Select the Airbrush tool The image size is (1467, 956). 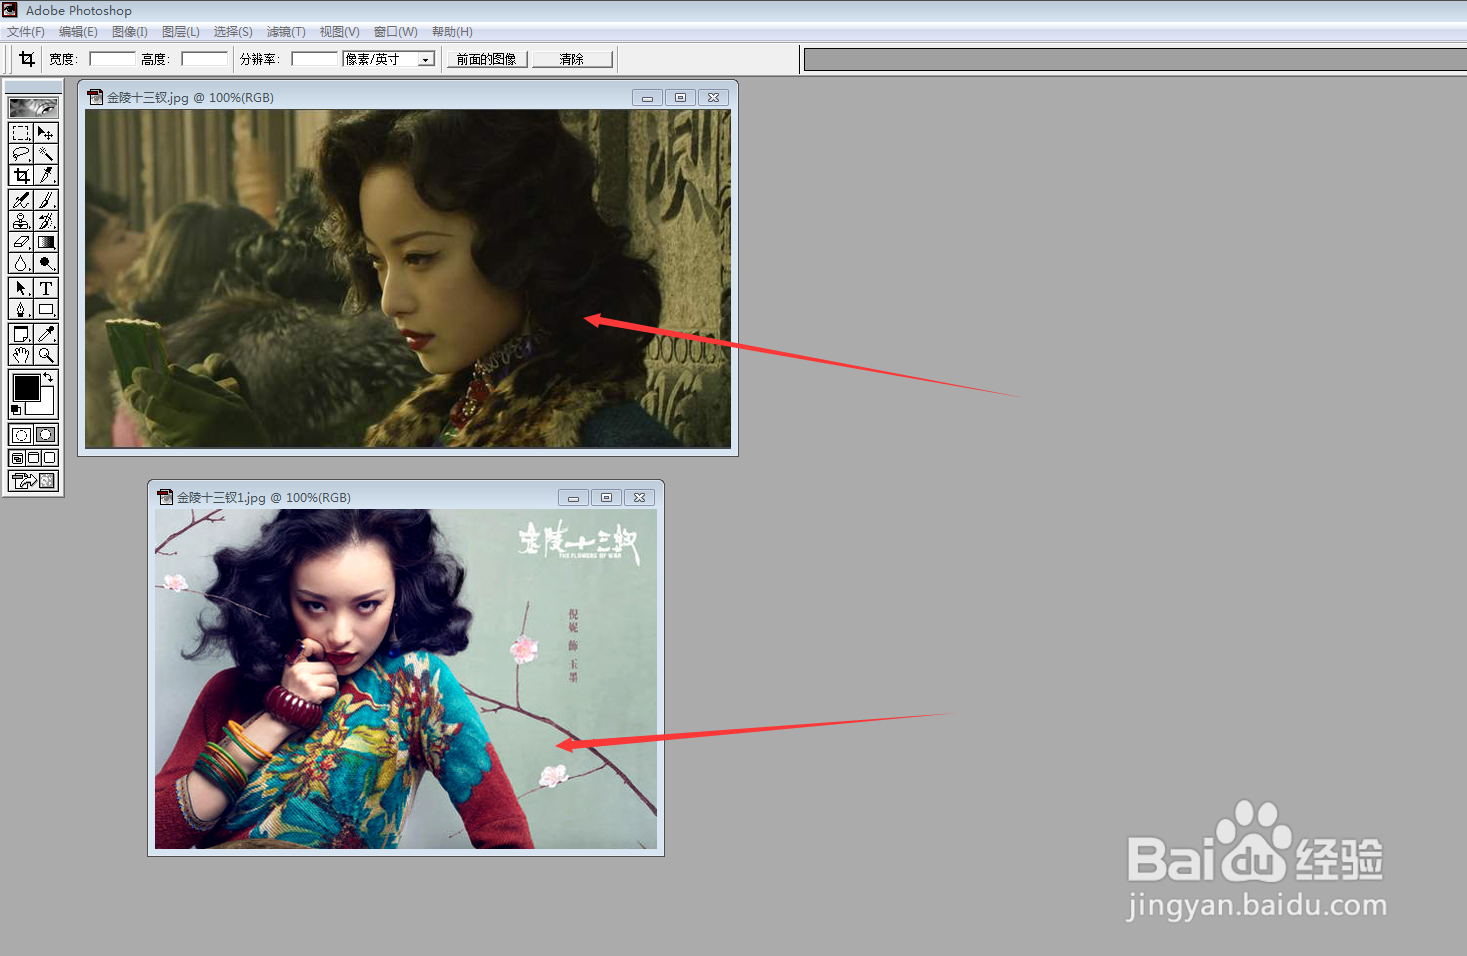point(21,200)
